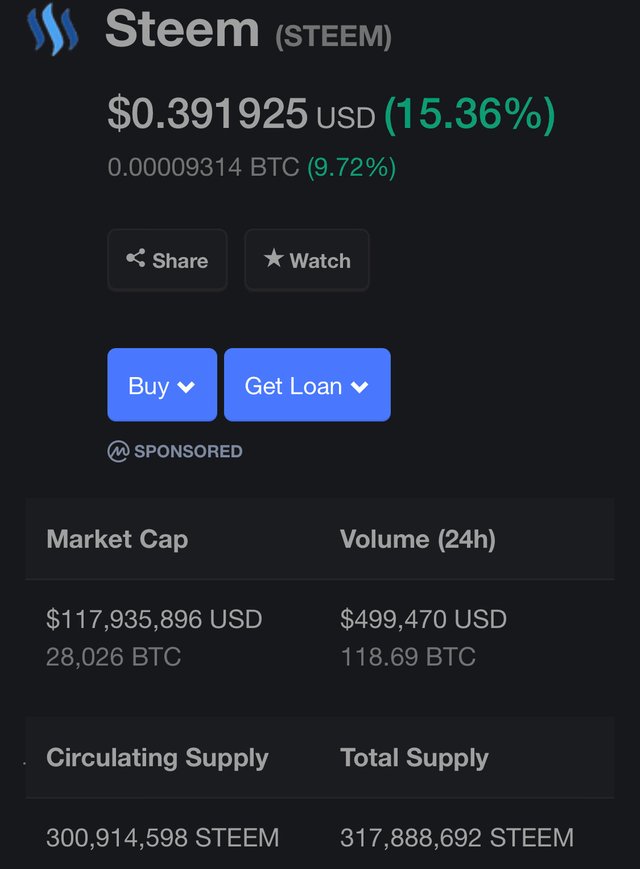This screenshot has height=869, width=640.
Task: Click the CoinMarketCap sponsored logo icon
Action: point(118,451)
